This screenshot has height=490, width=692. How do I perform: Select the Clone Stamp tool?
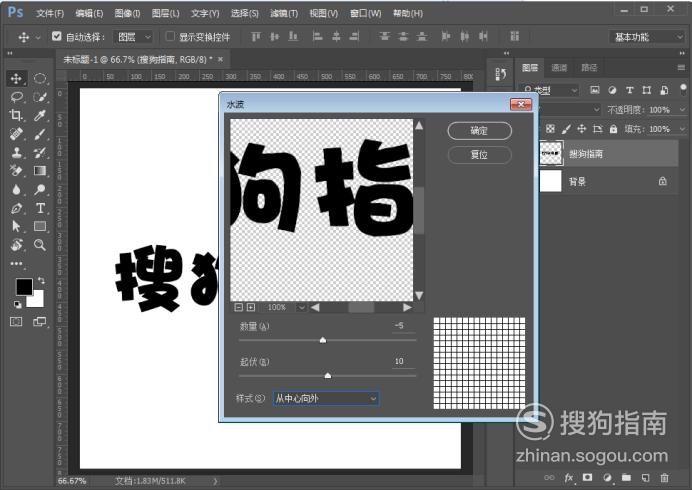point(16,152)
